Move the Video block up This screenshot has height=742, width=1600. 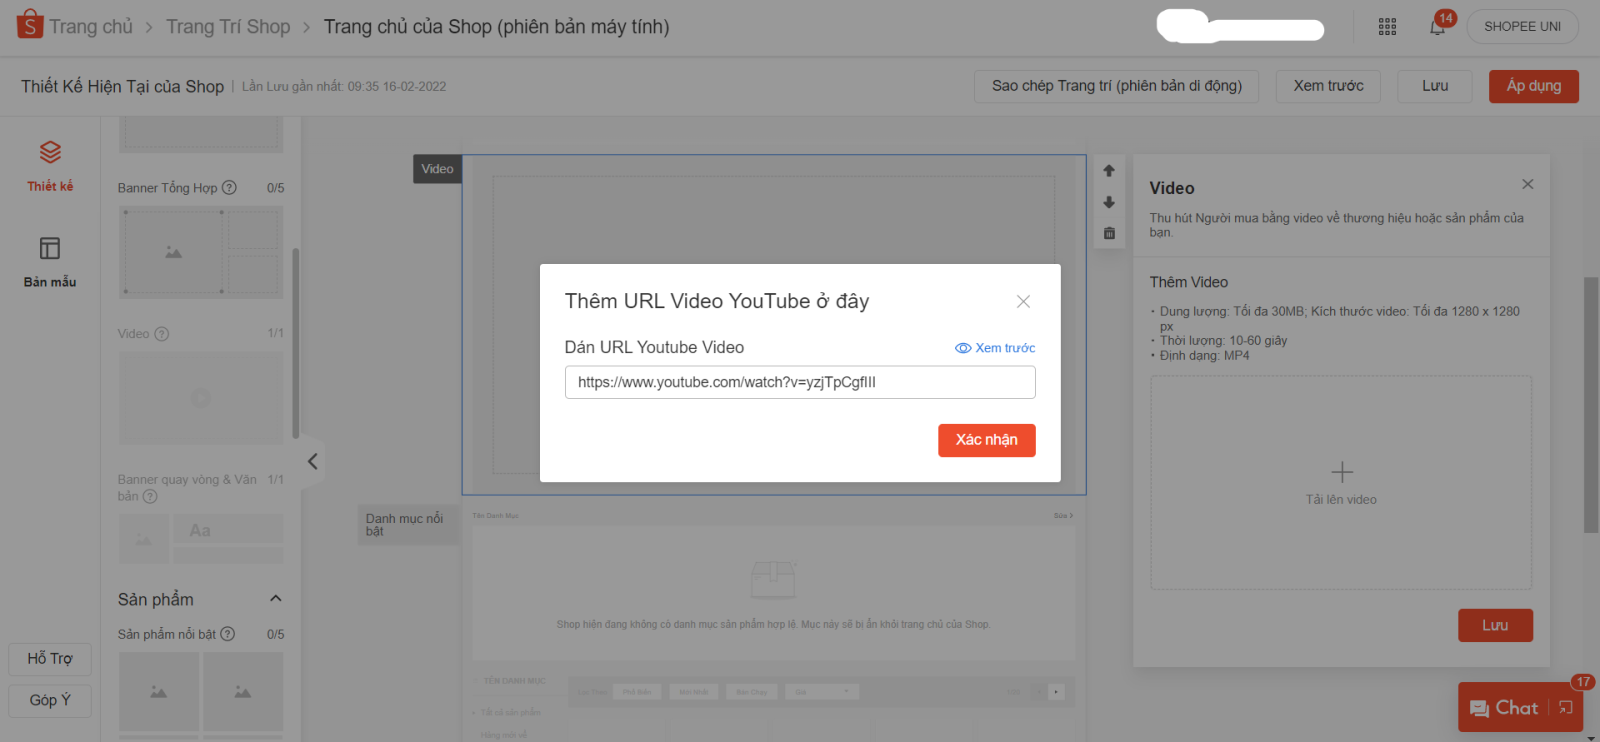(1109, 171)
